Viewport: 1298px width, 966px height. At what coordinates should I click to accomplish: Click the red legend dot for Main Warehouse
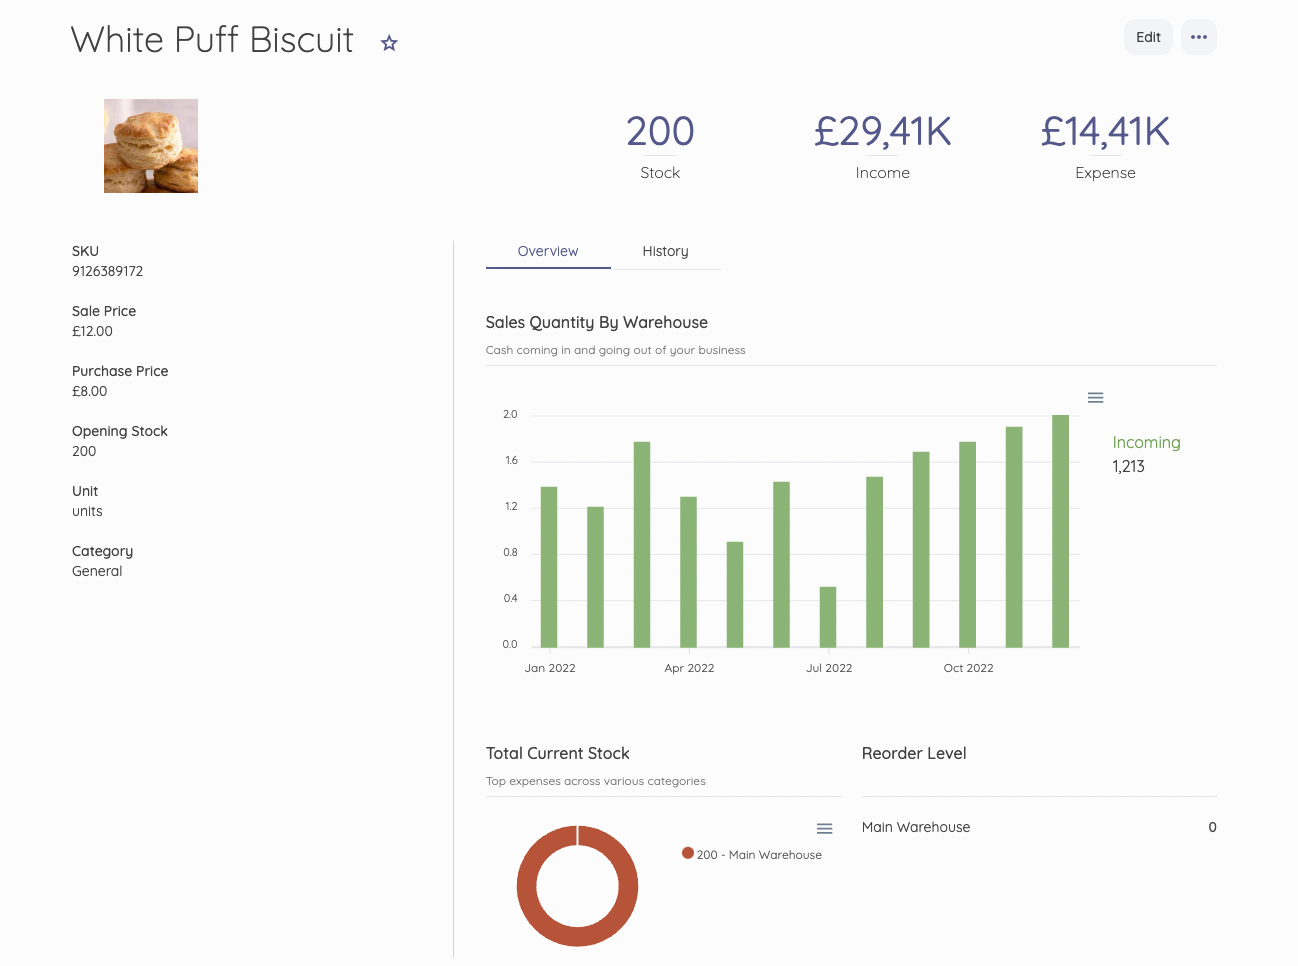688,853
